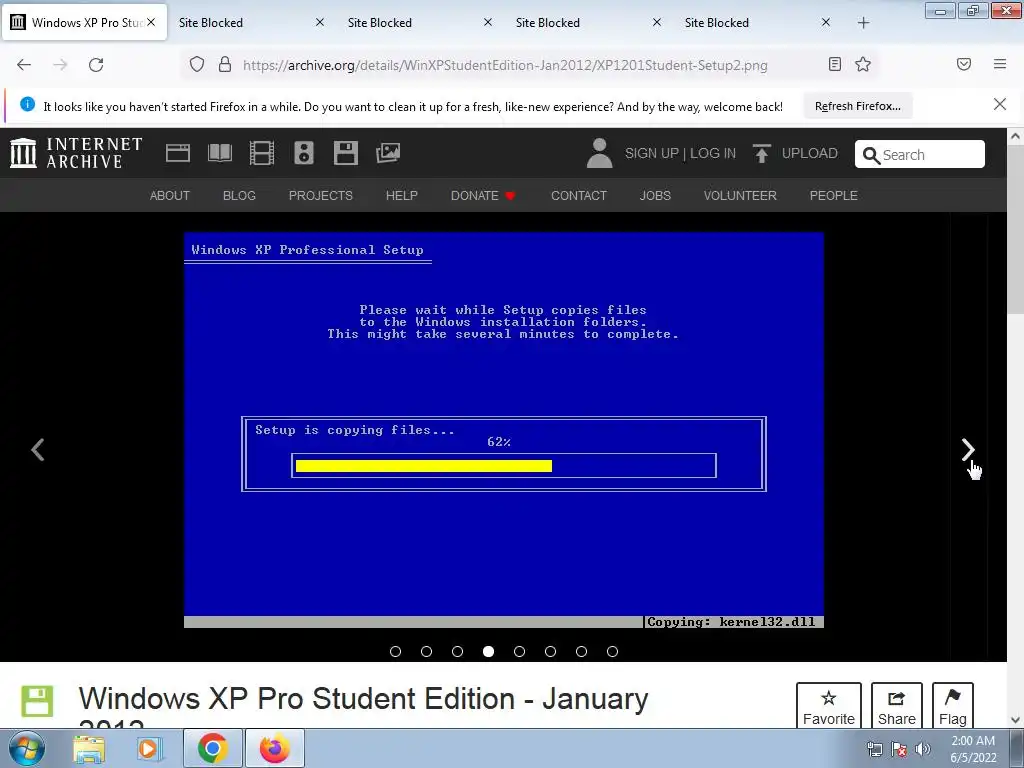Click the Share button
Image resolution: width=1024 pixels, height=768 pixels.
tap(897, 706)
